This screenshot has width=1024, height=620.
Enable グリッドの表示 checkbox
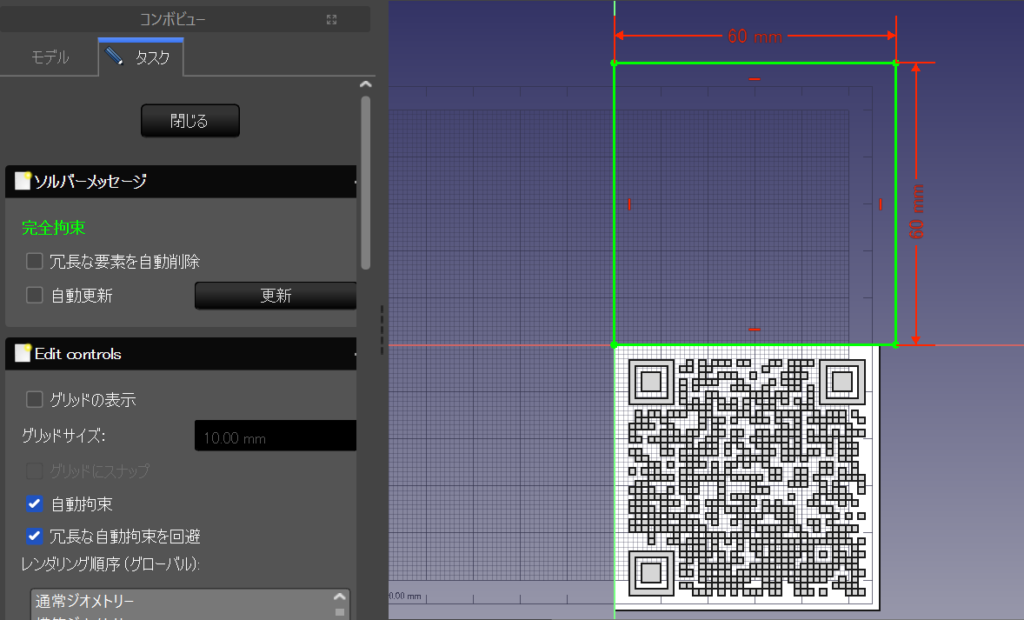pyautogui.click(x=34, y=399)
